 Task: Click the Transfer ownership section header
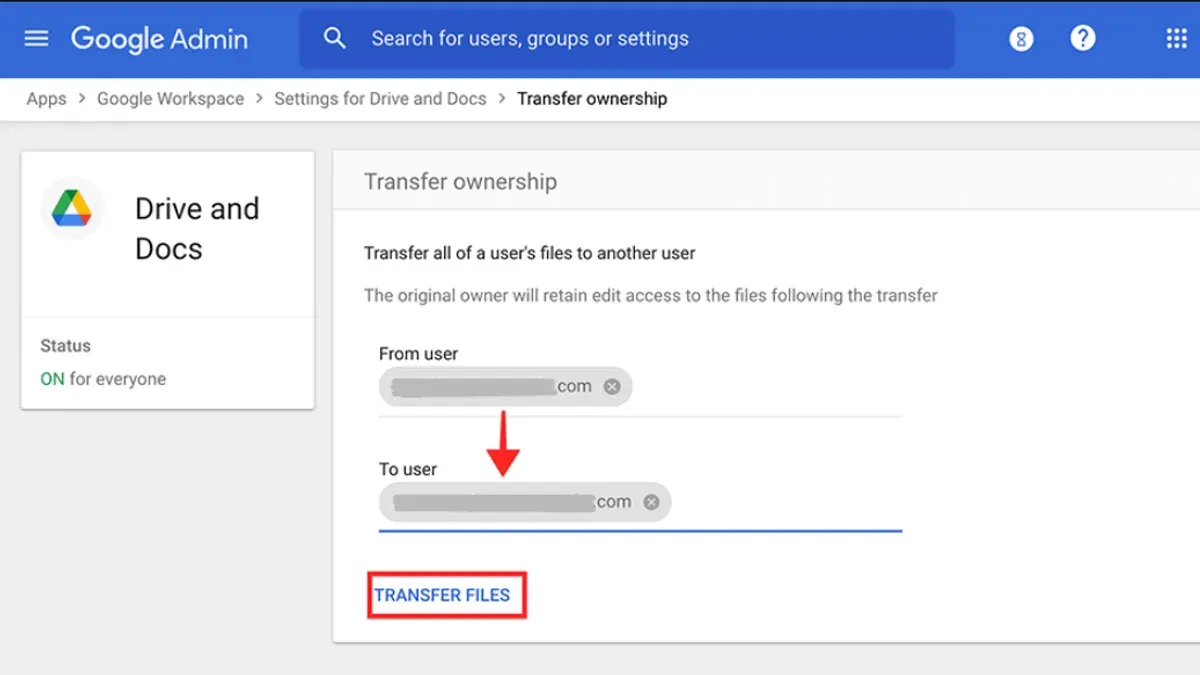(460, 182)
